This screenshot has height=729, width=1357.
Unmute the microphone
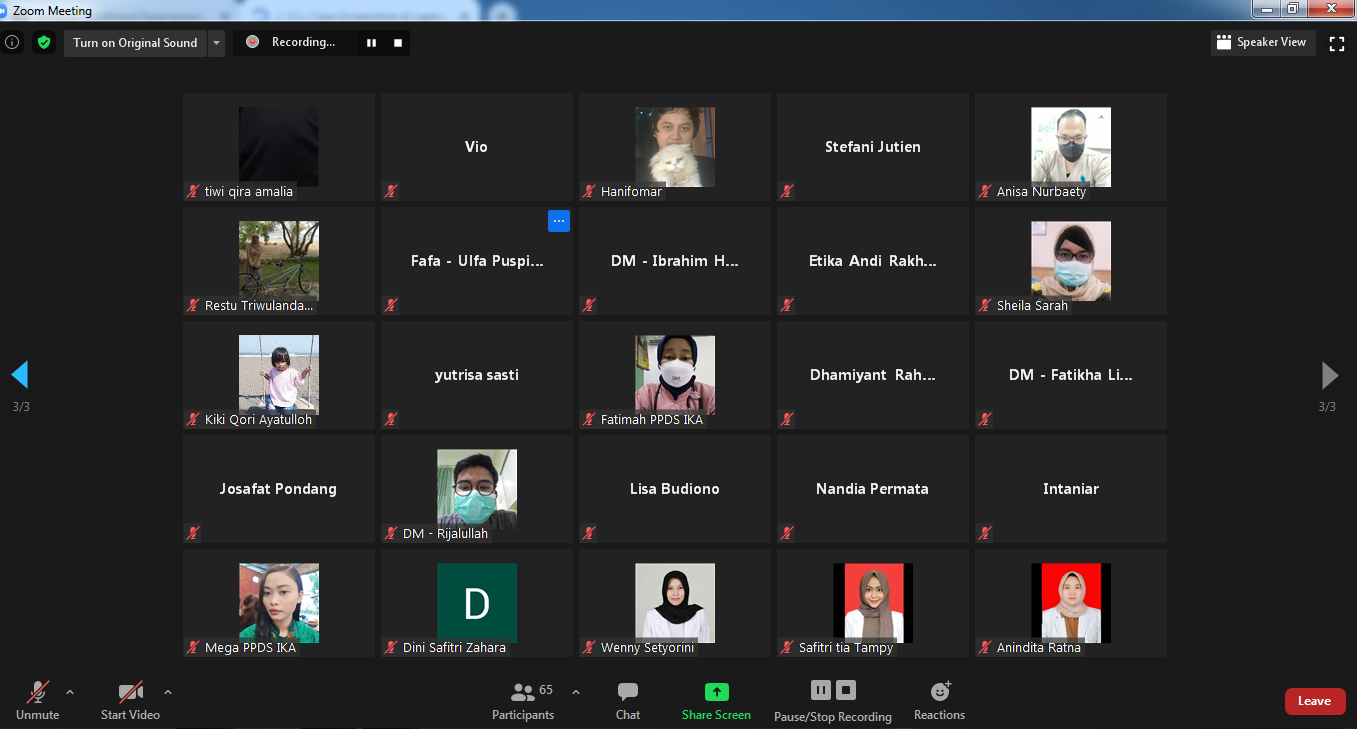[38, 700]
